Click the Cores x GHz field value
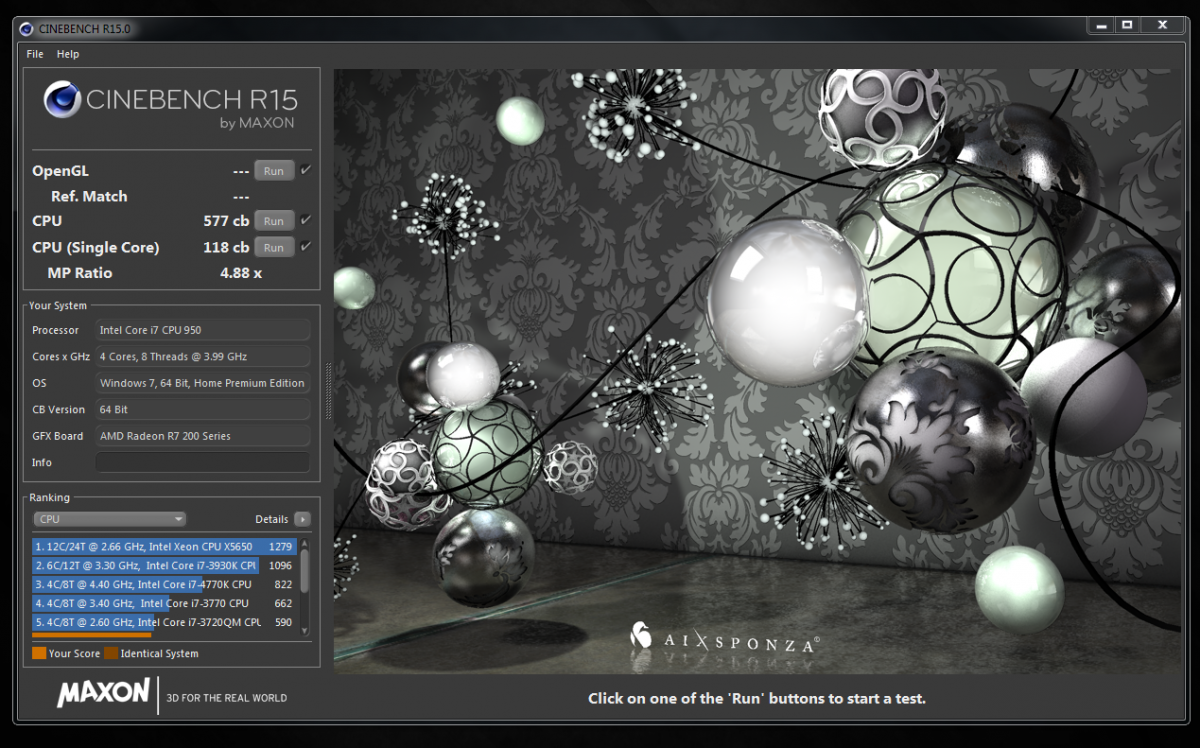Image resolution: width=1200 pixels, height=748 pixels. (203, 356)
